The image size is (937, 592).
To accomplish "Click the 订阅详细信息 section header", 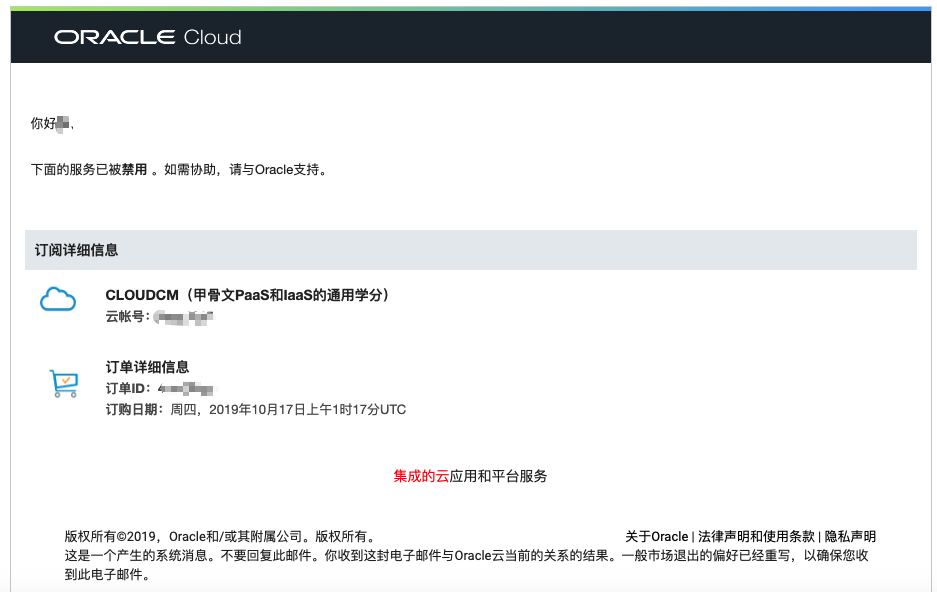I will (x=471, y=250).
